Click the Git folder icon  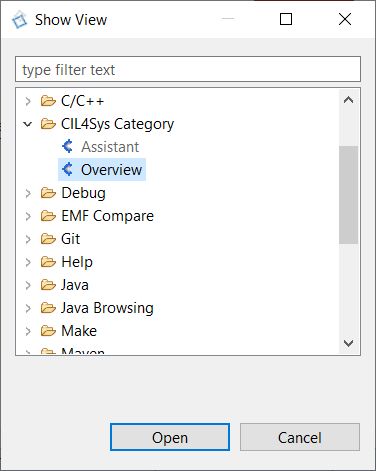tap(48, 239)
